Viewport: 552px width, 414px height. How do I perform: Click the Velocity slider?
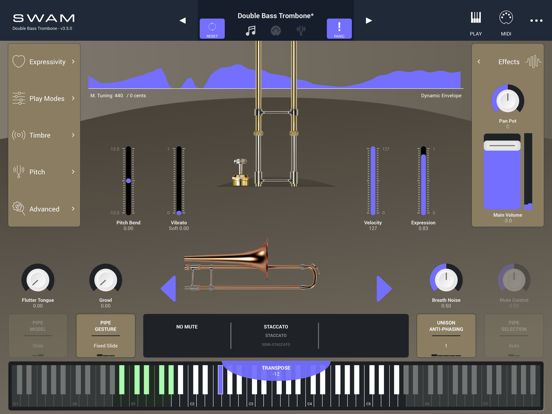point(373,181)
